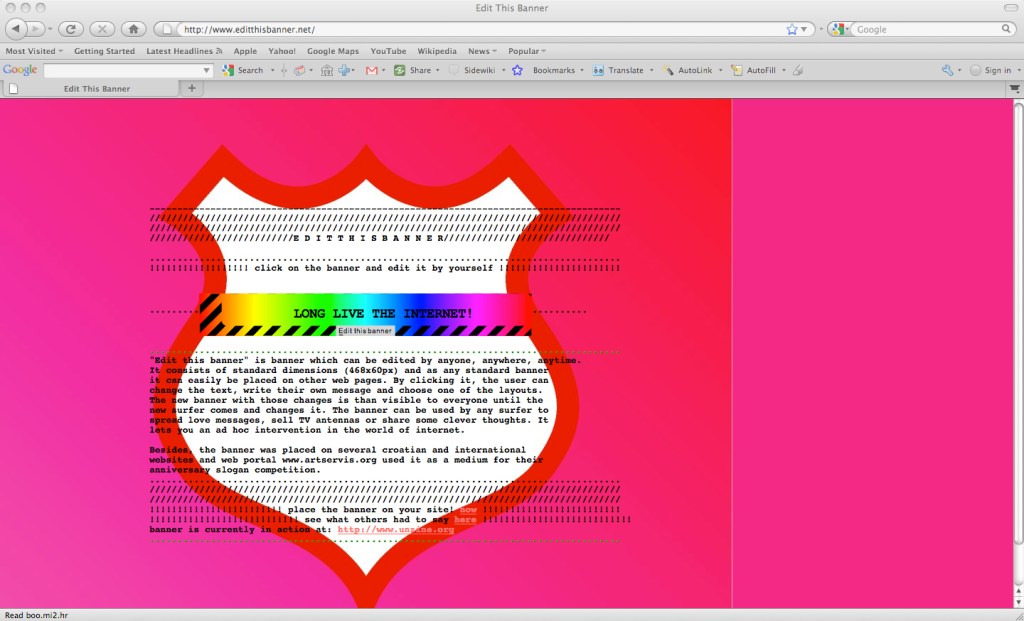Switch to the Edit This Banner tab
Screen dimensions: 1024x621
96,88
